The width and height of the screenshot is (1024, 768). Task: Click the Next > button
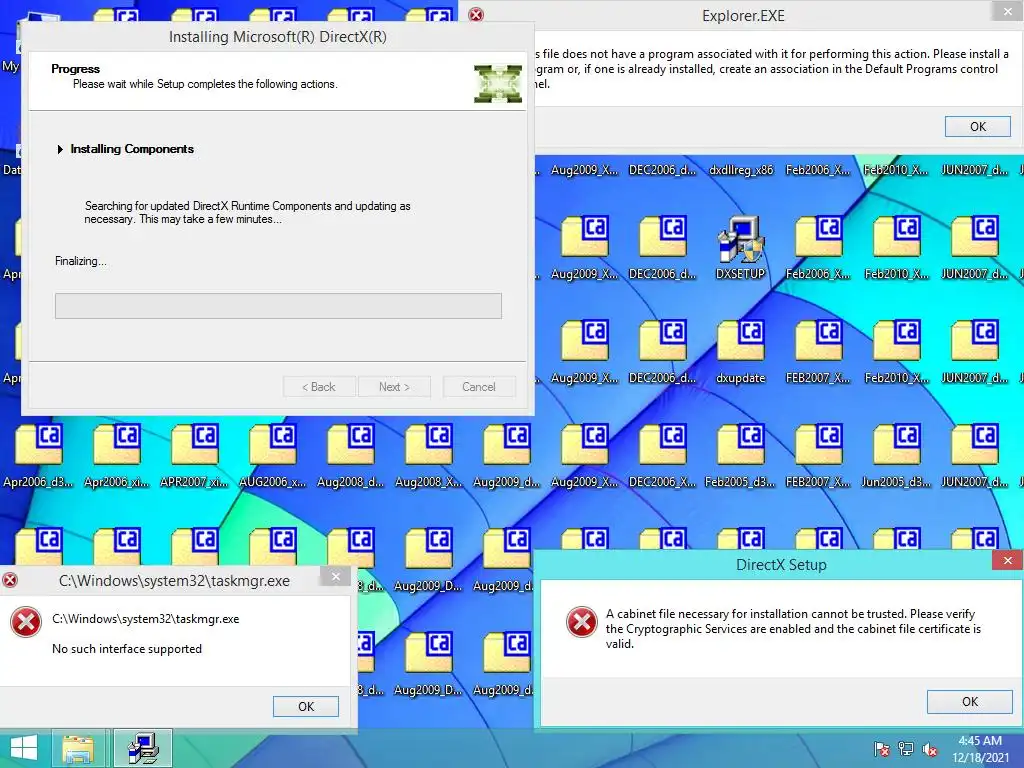pos(394,387)
